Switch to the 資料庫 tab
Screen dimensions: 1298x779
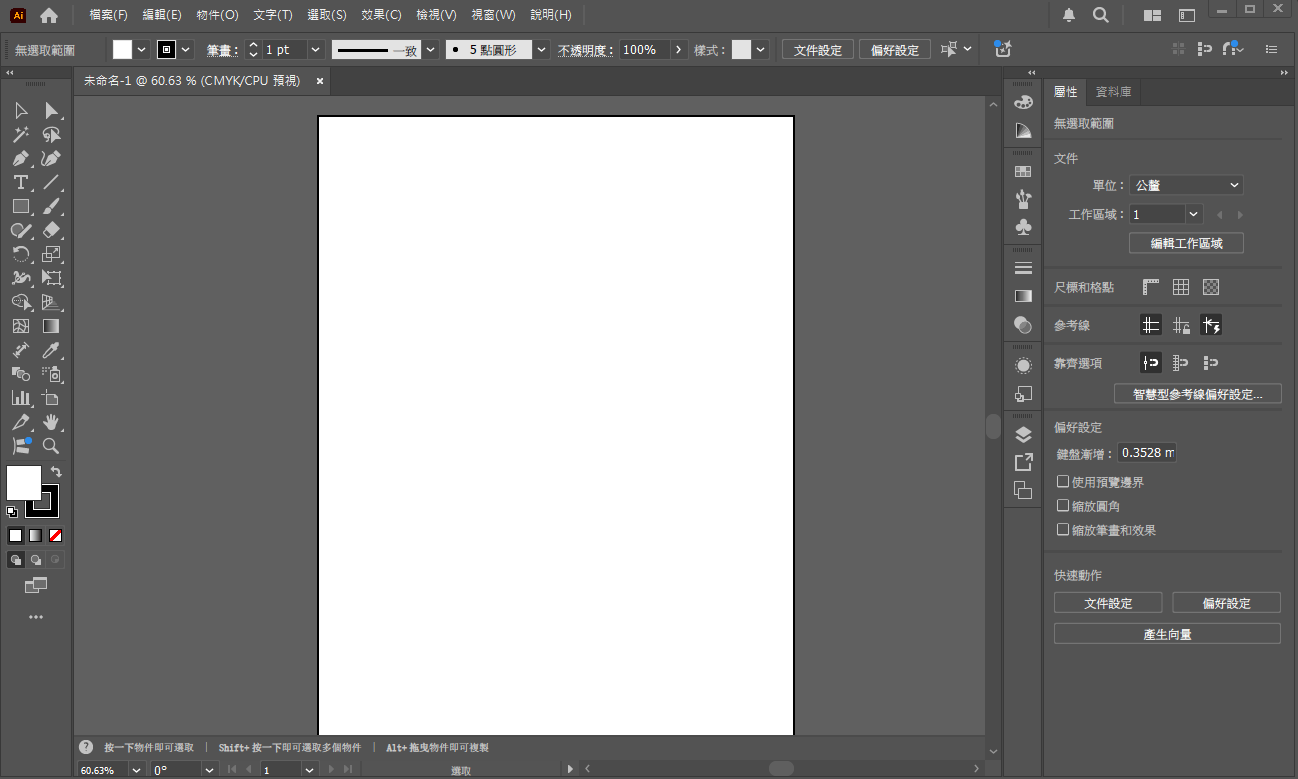point(1114,92)
